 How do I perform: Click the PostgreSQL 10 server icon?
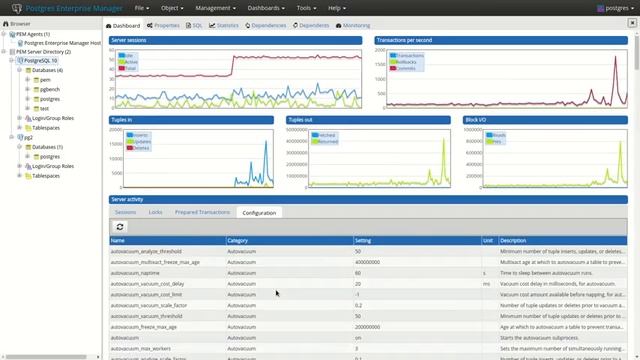click(20, 60)
